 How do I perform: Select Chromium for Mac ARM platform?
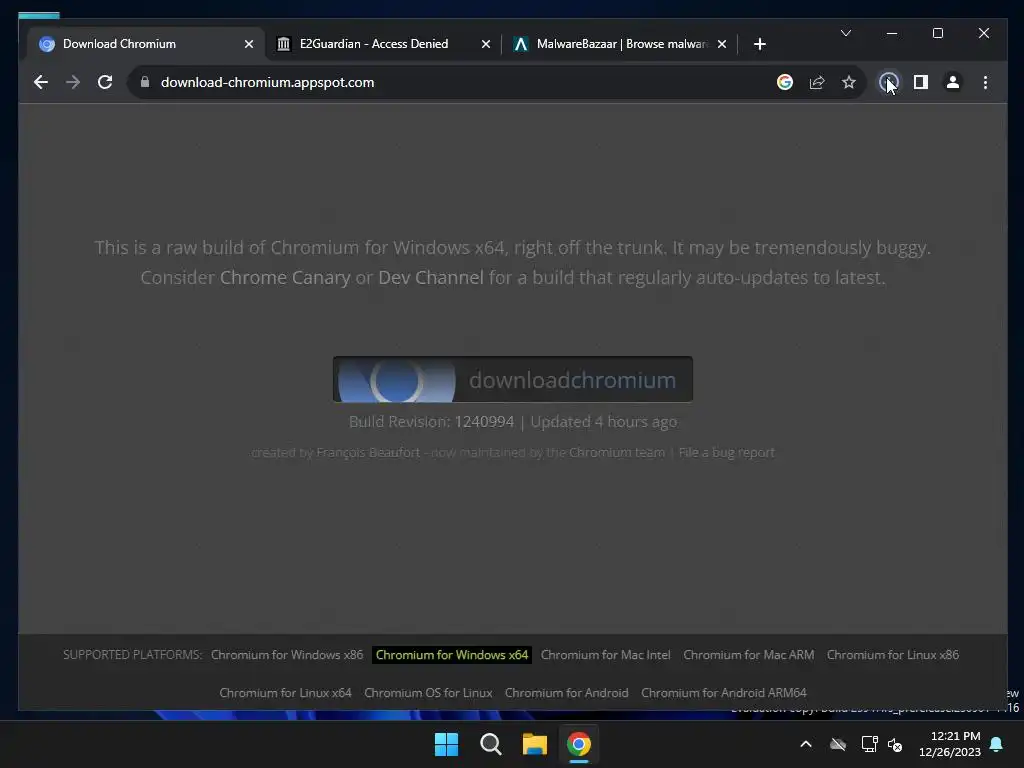pos(748,655)
